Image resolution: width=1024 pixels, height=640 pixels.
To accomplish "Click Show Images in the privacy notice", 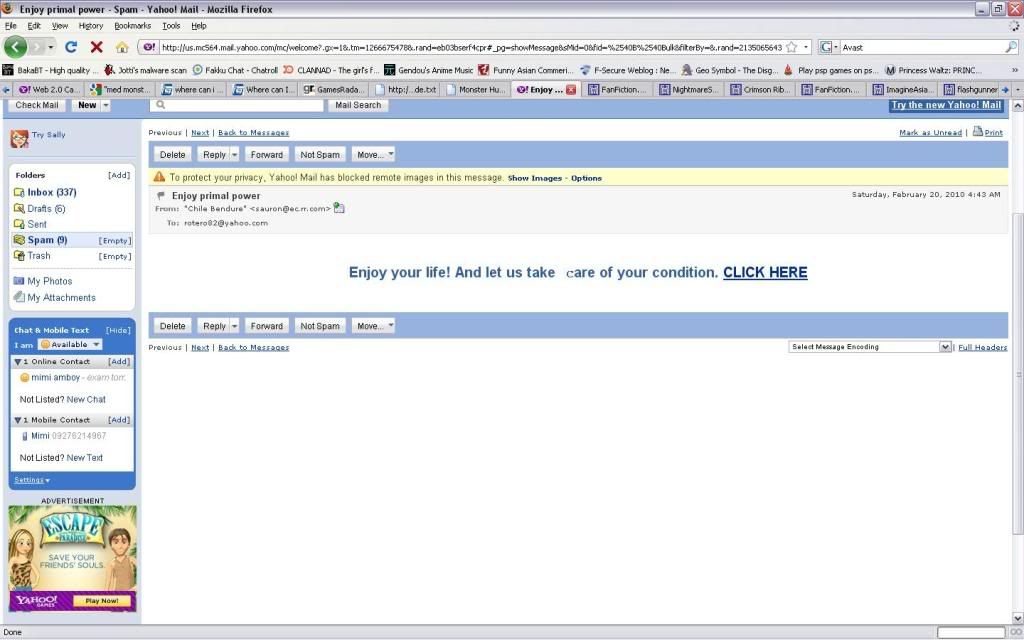I will [535, 178].
